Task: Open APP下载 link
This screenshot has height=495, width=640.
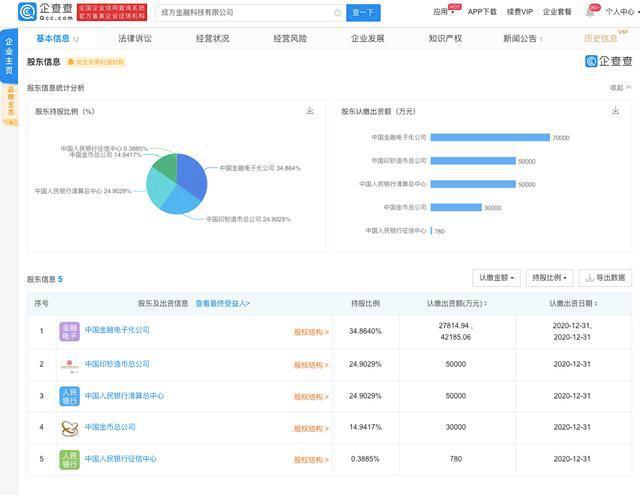Action: (x=482, y=12)
